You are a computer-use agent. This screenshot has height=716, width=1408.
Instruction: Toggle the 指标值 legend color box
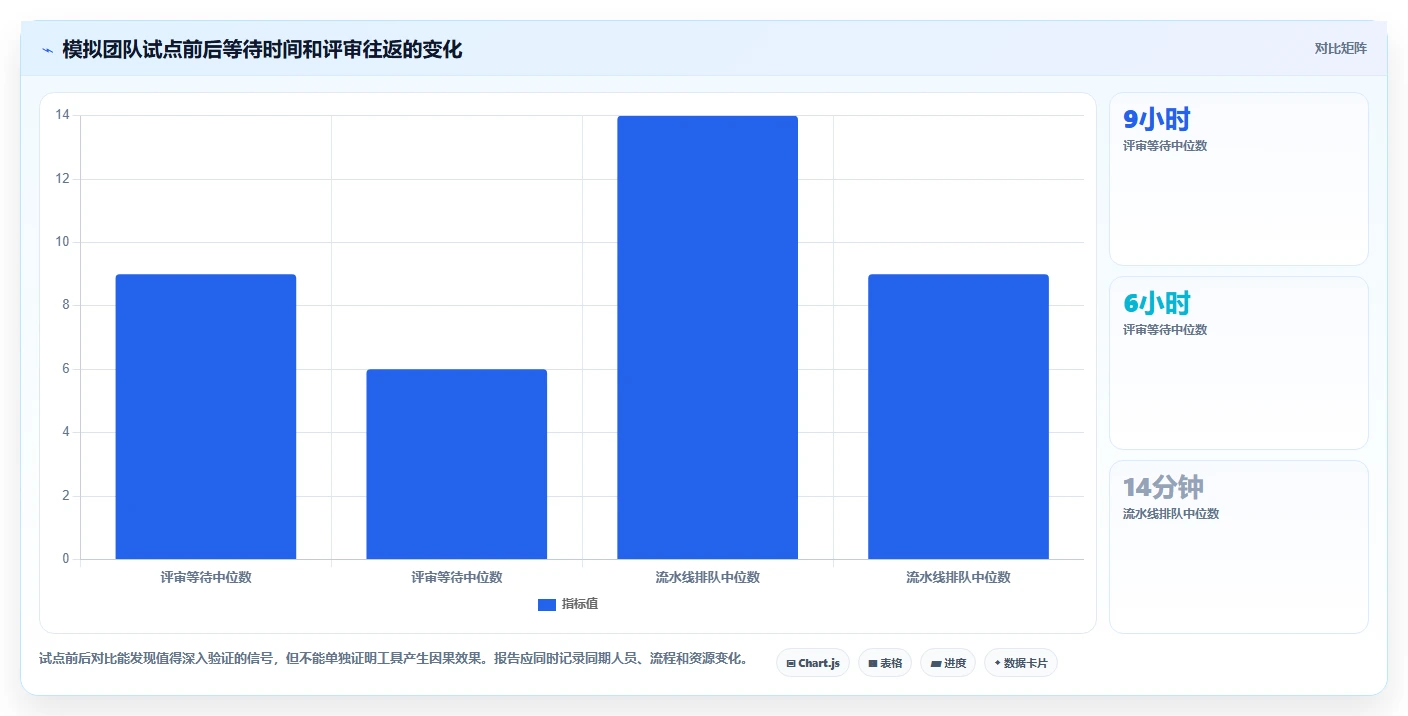point(546,604)
